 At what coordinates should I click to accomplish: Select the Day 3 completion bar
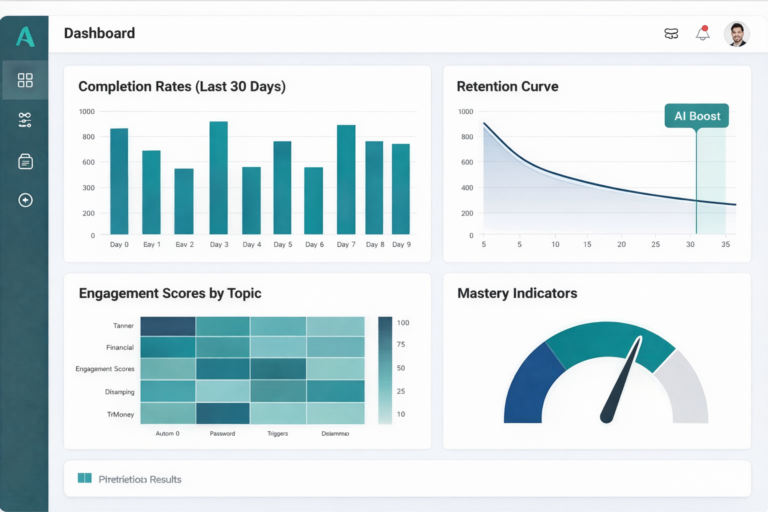pos(218,178)
